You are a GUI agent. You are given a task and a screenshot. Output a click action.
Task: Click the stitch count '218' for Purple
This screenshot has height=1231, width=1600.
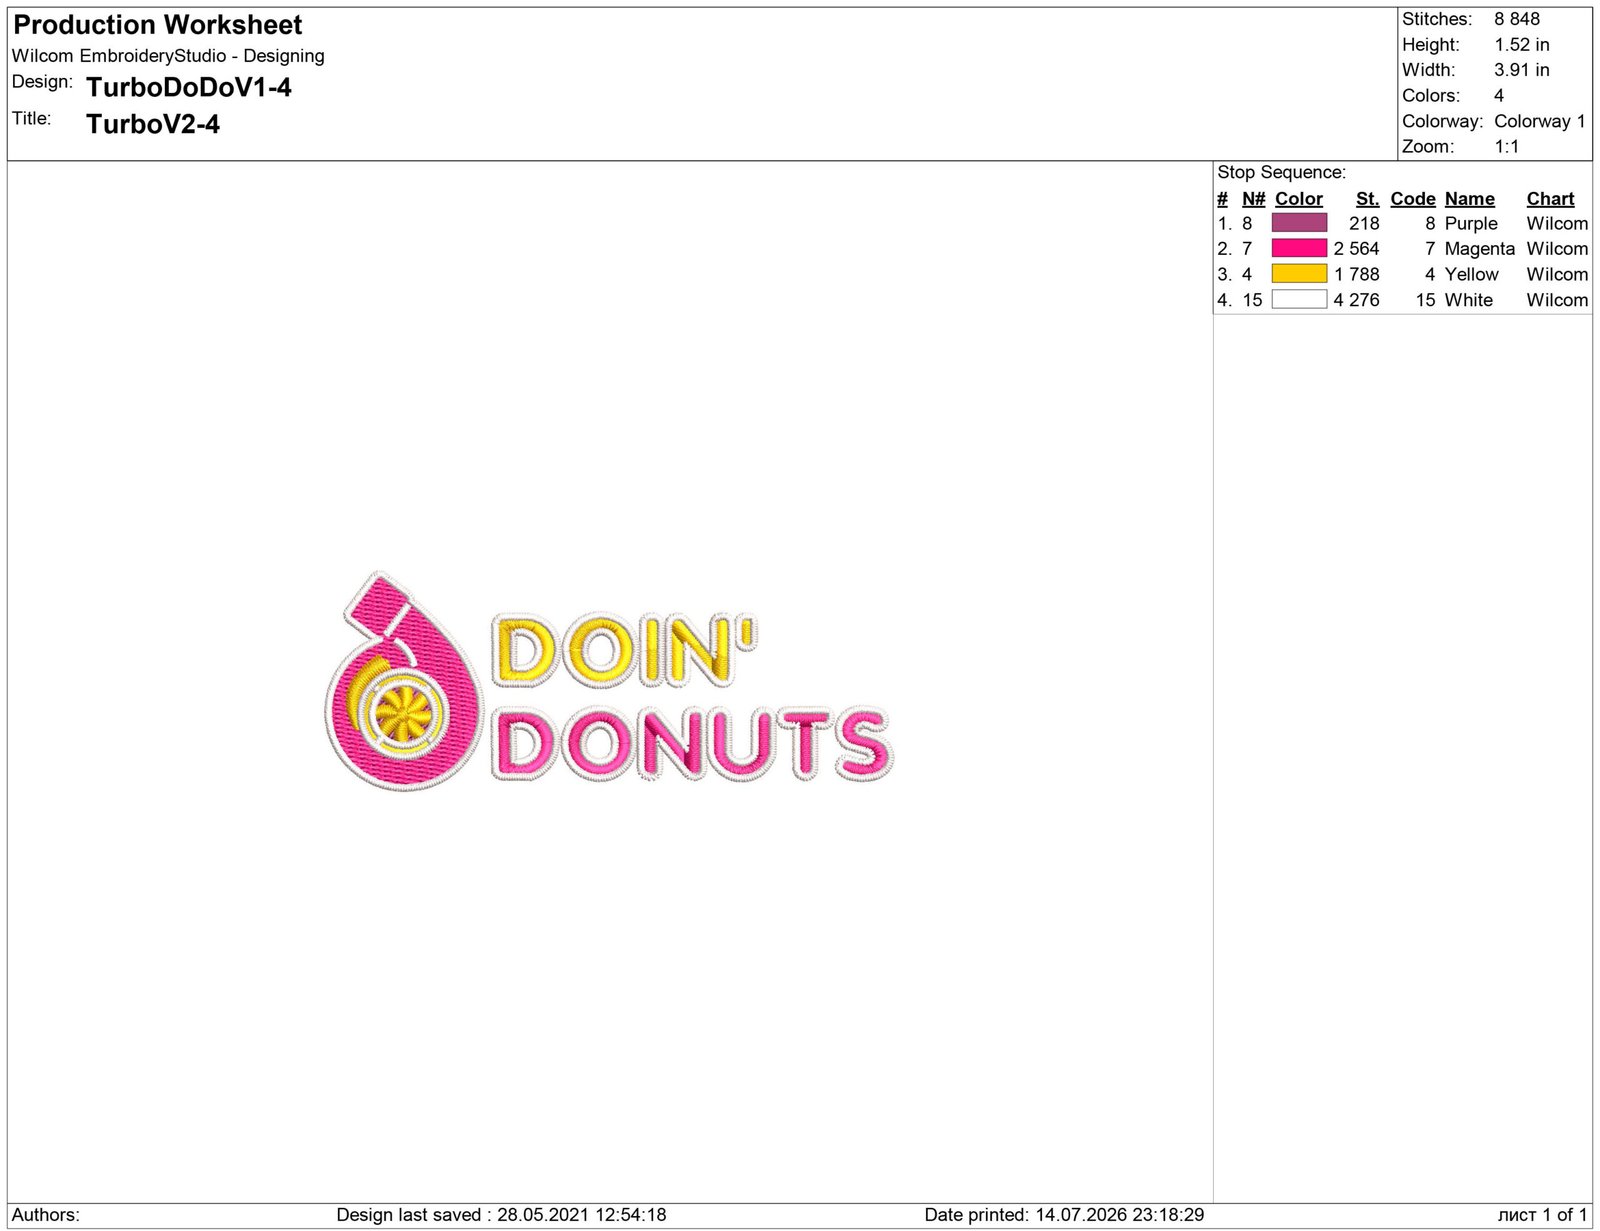1364,223
